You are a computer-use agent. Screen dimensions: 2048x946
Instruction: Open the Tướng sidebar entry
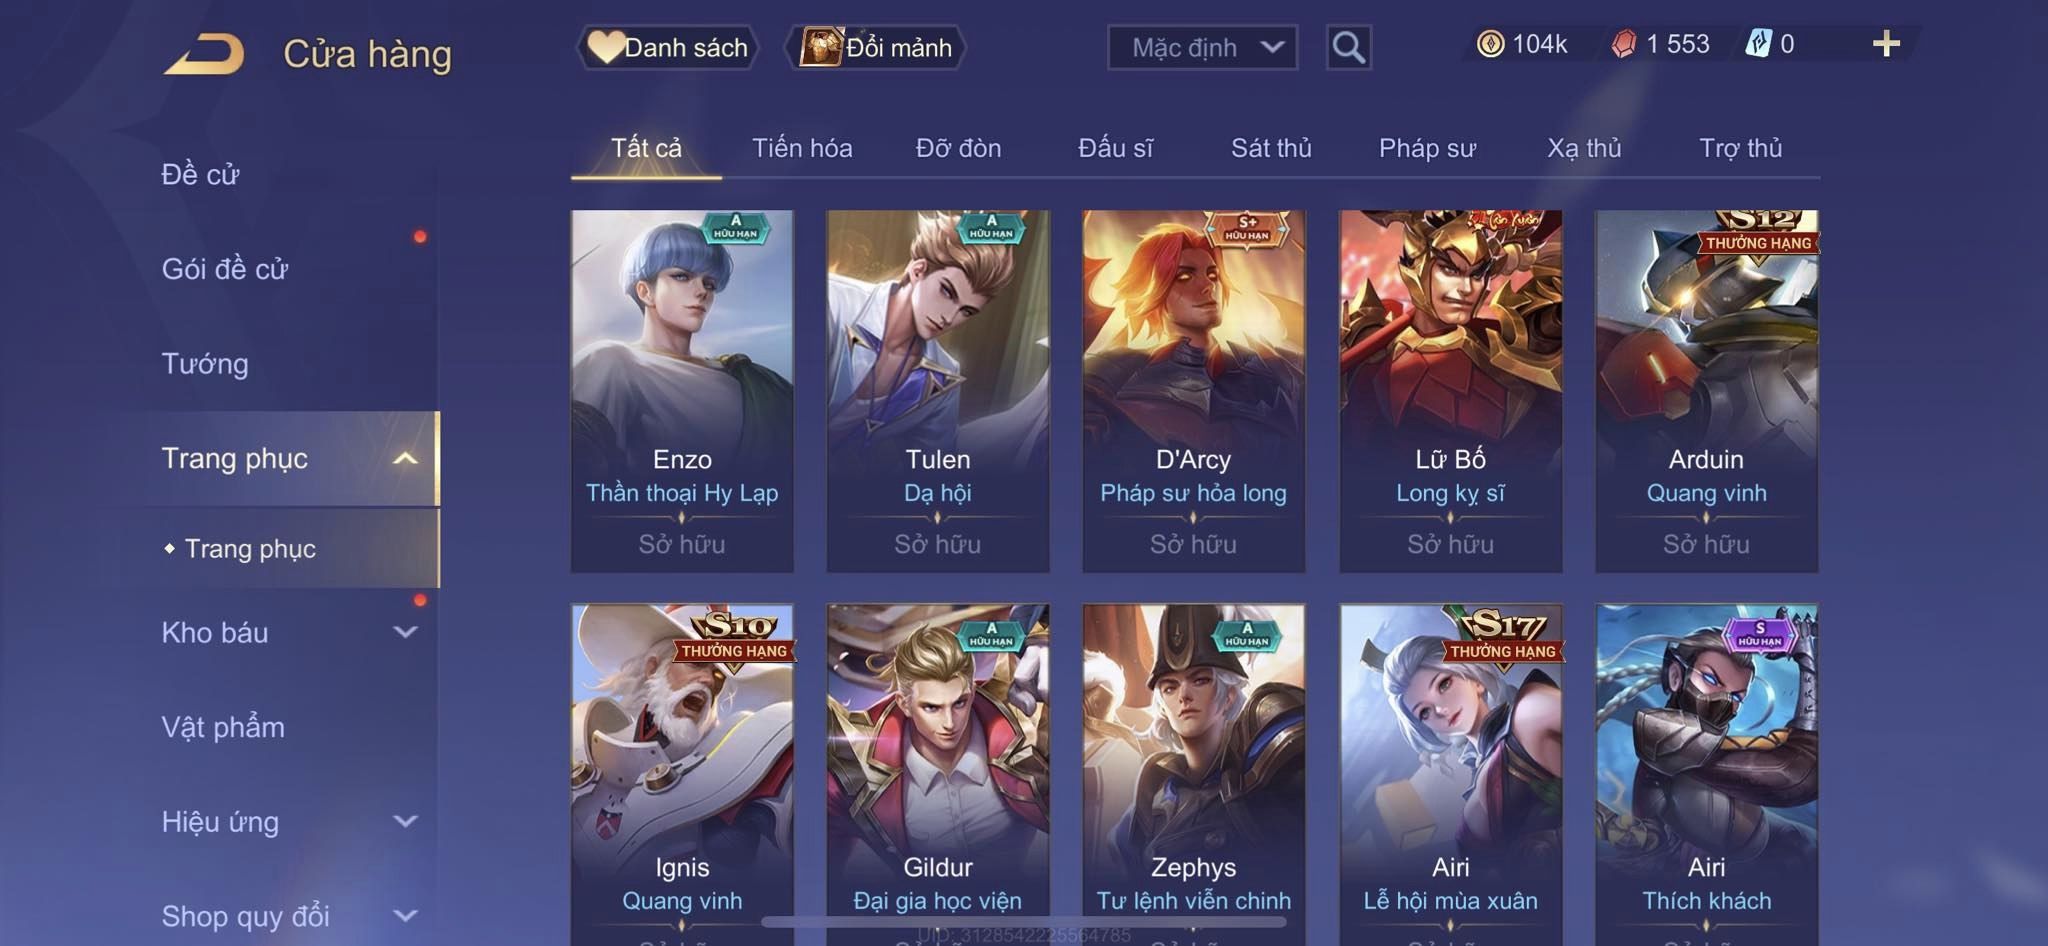click(205, 363)
